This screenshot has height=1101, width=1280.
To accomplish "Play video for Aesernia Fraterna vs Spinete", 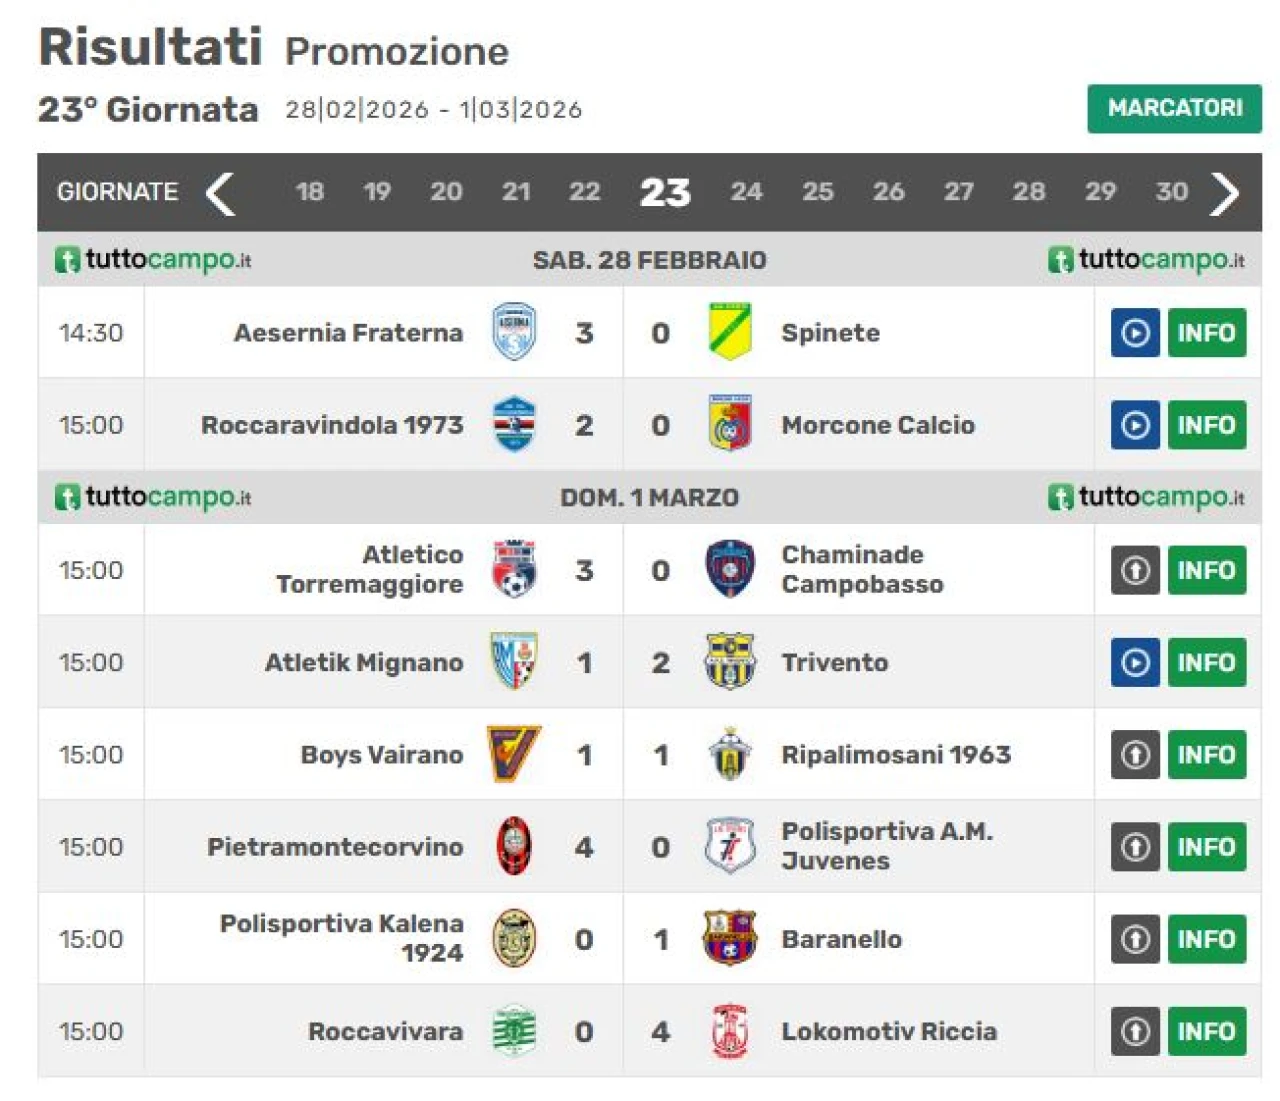I will pyautogui.click(x=1135, y=333).
